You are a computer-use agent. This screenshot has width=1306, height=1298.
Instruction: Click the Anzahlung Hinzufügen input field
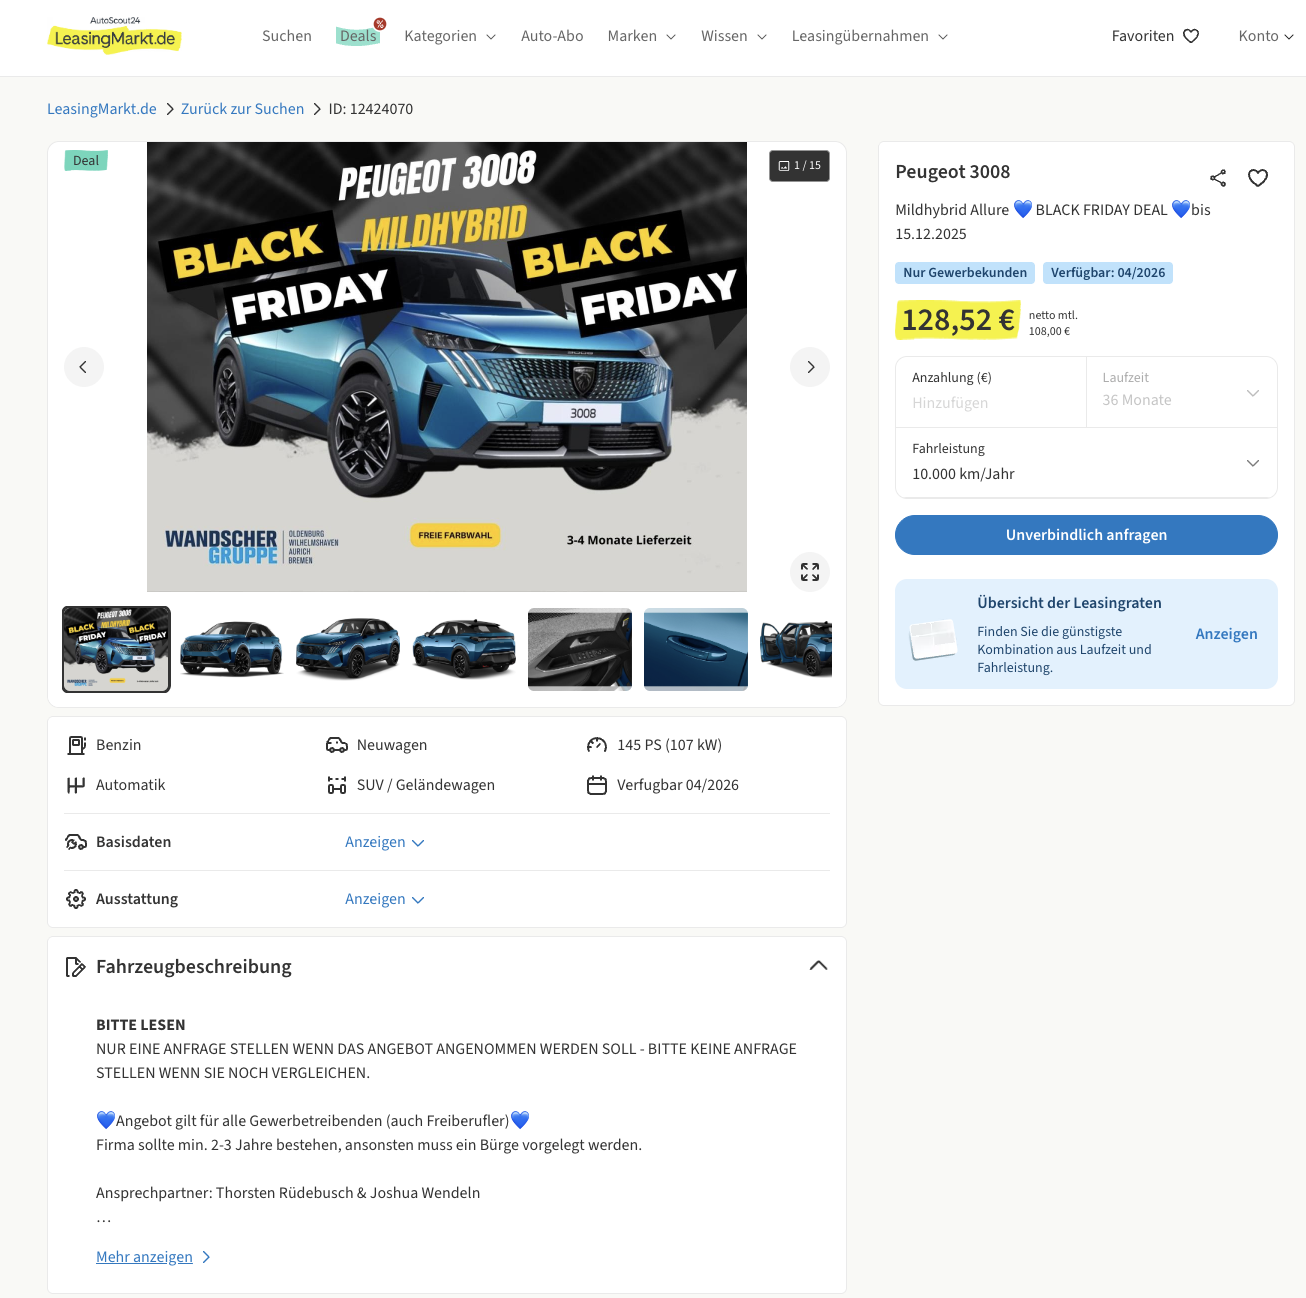coord(990,392)
